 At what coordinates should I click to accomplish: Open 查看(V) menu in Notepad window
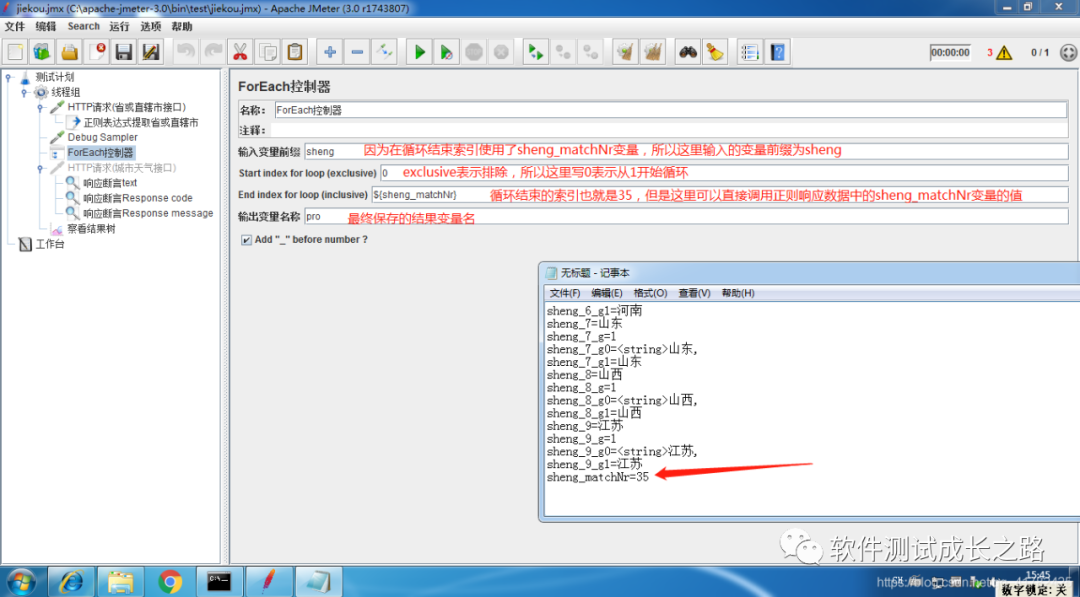(694, 293)
